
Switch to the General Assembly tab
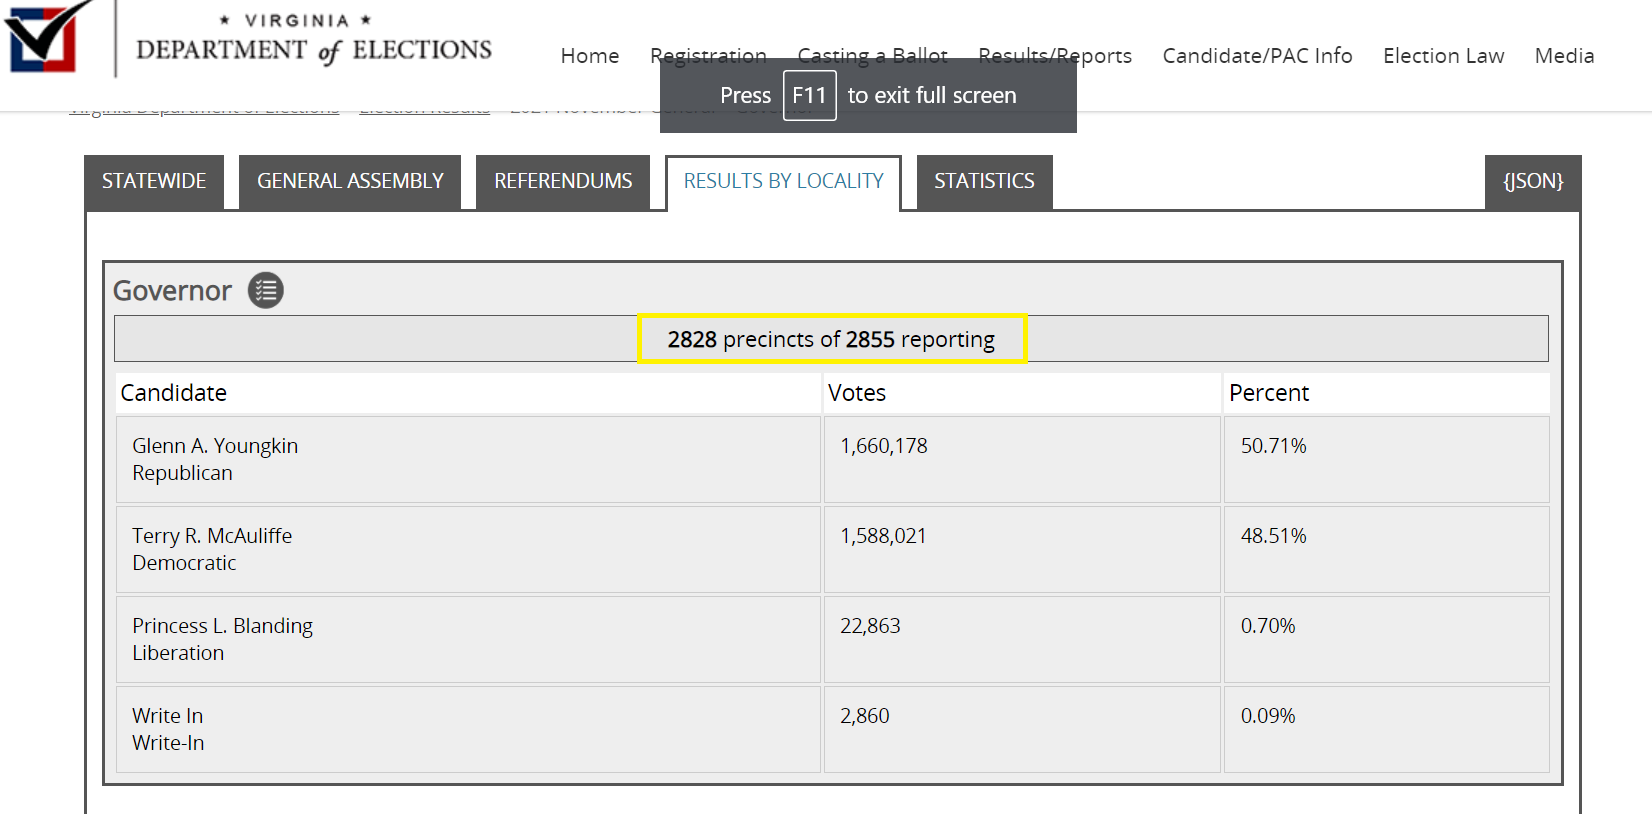pos(350,182)
